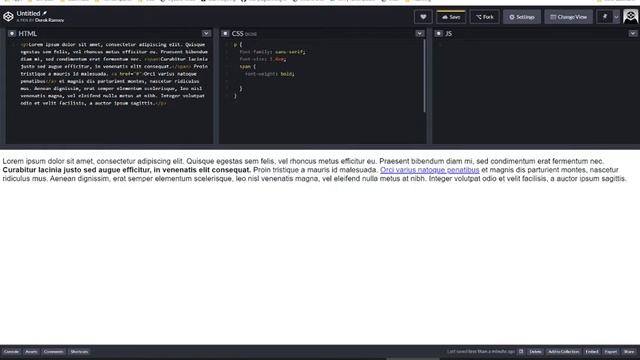Click the CSS scrollbar thumb
The width and height of the screenshot is (640, 360).
[x=424, y=76]
